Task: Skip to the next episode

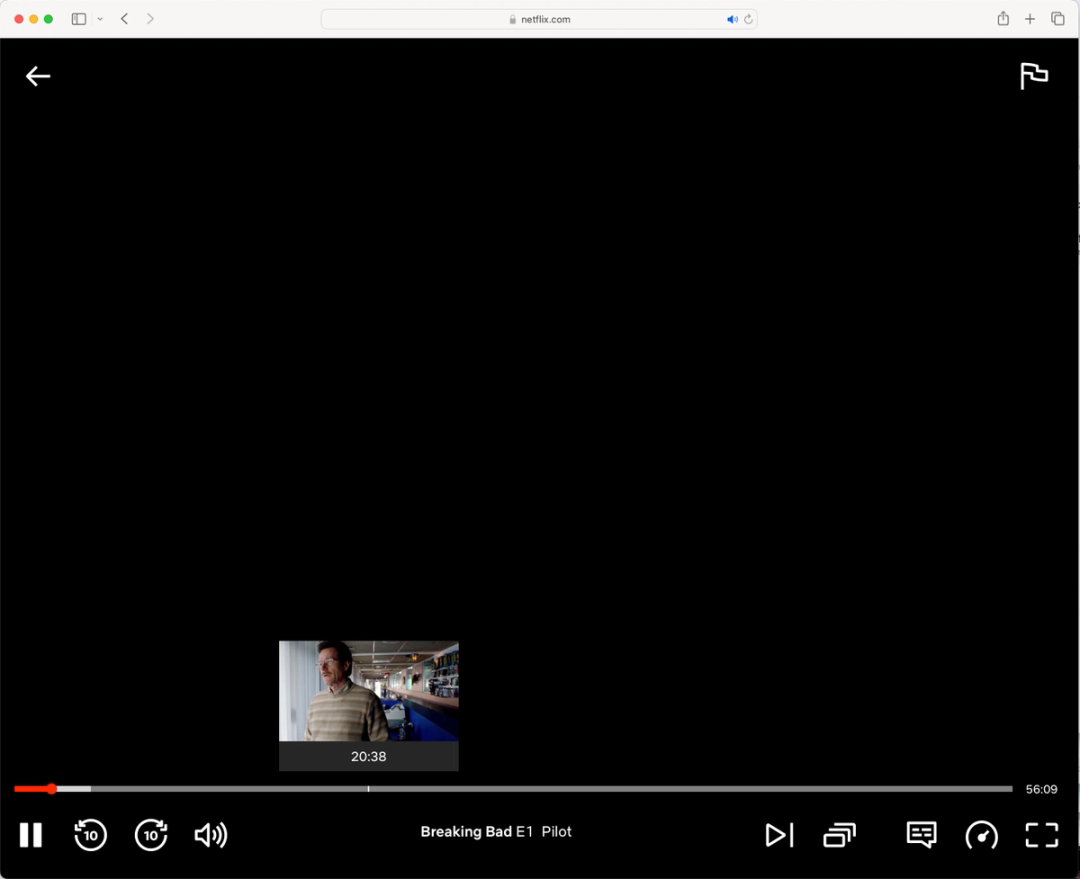Action: (780, 835)
